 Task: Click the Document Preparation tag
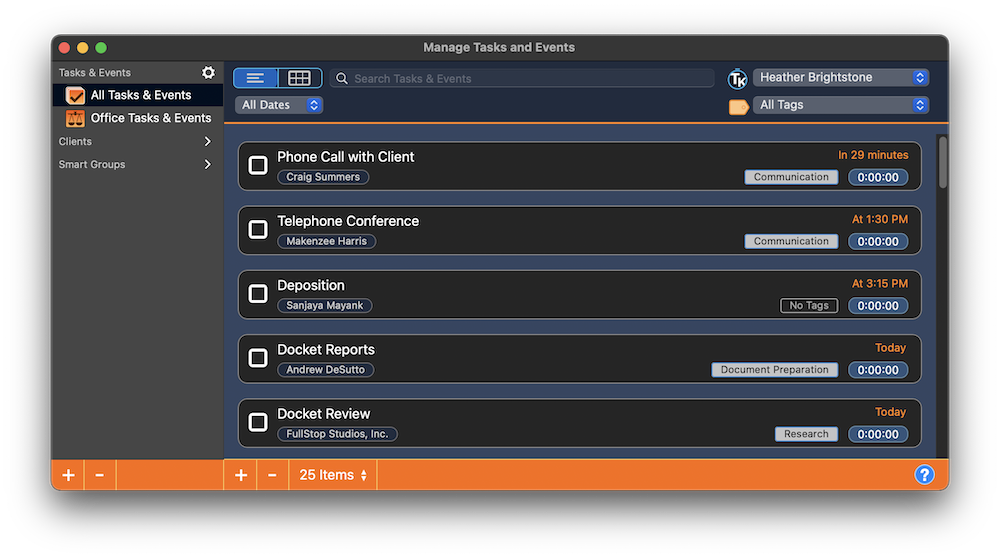click(x=774, y=370)
